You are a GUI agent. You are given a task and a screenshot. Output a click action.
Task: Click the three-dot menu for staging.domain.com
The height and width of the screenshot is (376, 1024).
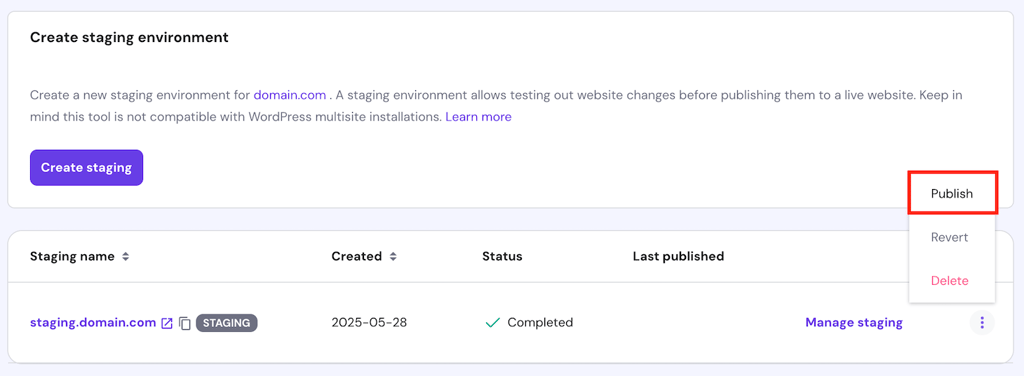982,322
